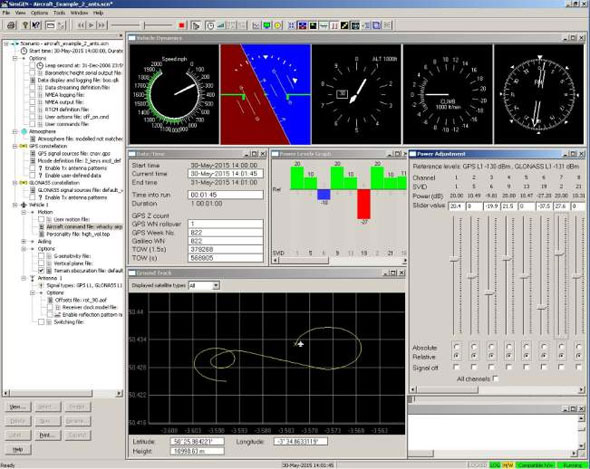Open the Window menu
Viewport: 590px width, 469px height.
[79, 13]
